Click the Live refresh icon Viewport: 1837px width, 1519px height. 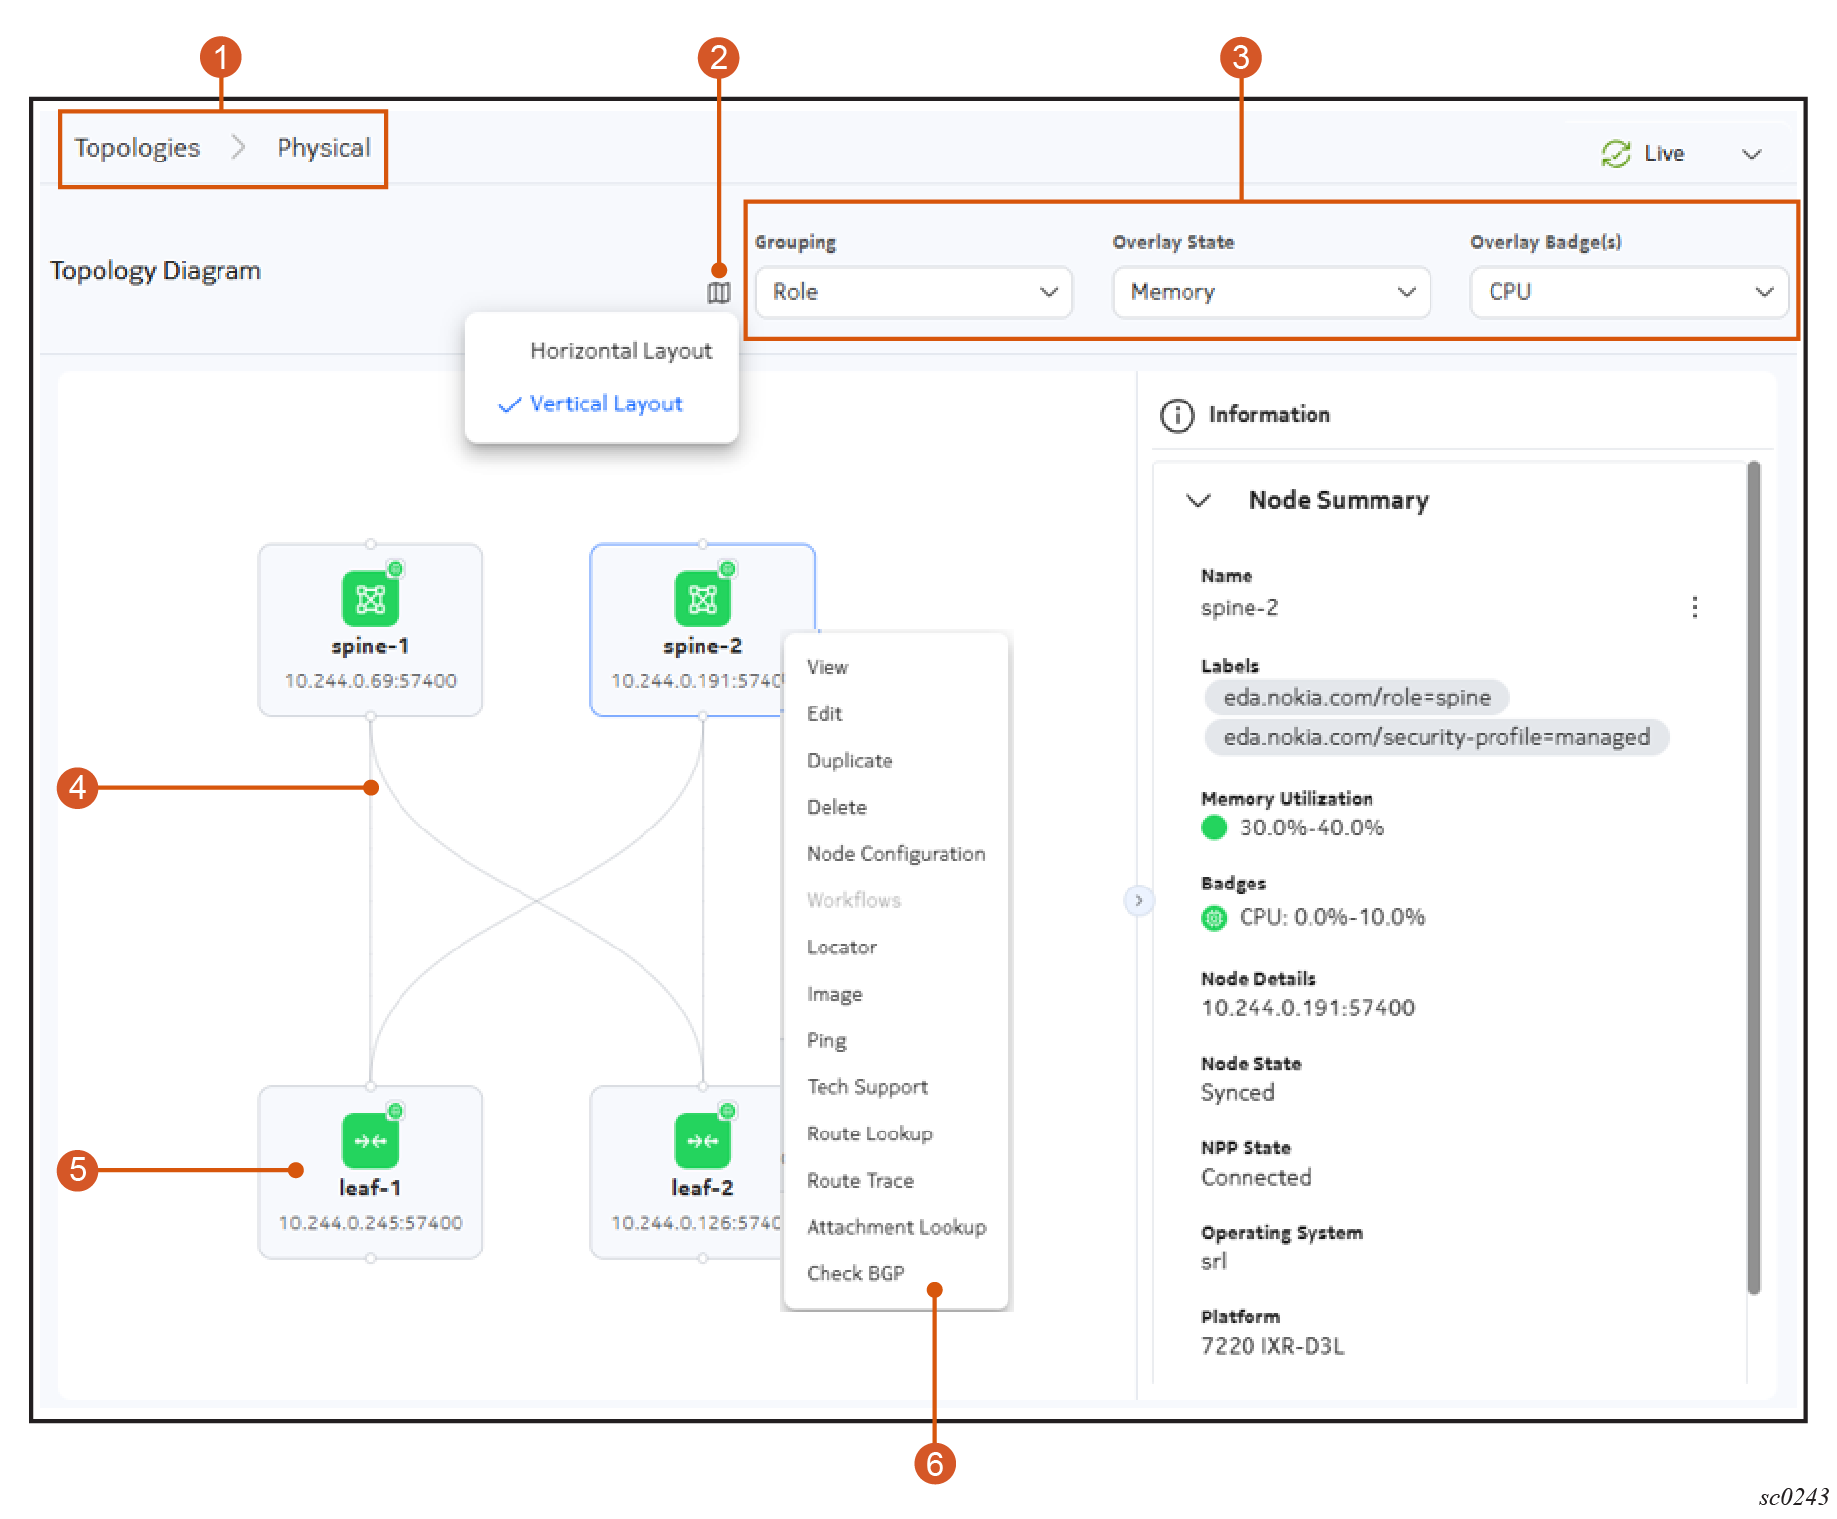tap(1615, 154)
